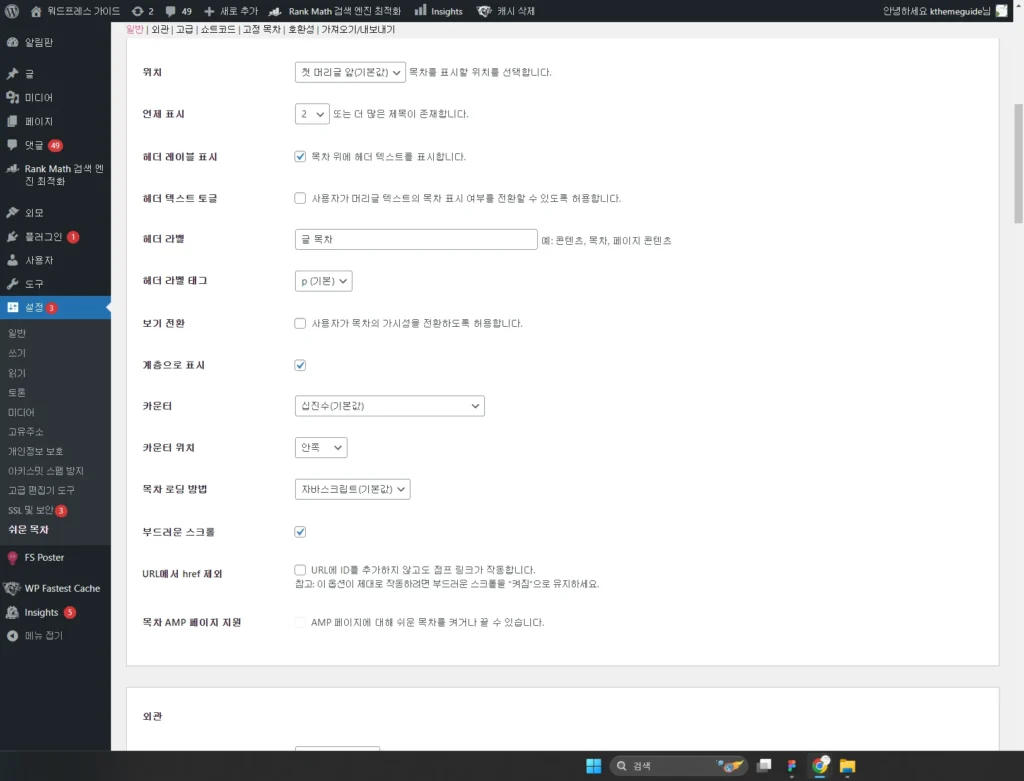This screenshot has width=1024, height=781.
Task: Open 사용자 users icon
Action: click(12, 260)
